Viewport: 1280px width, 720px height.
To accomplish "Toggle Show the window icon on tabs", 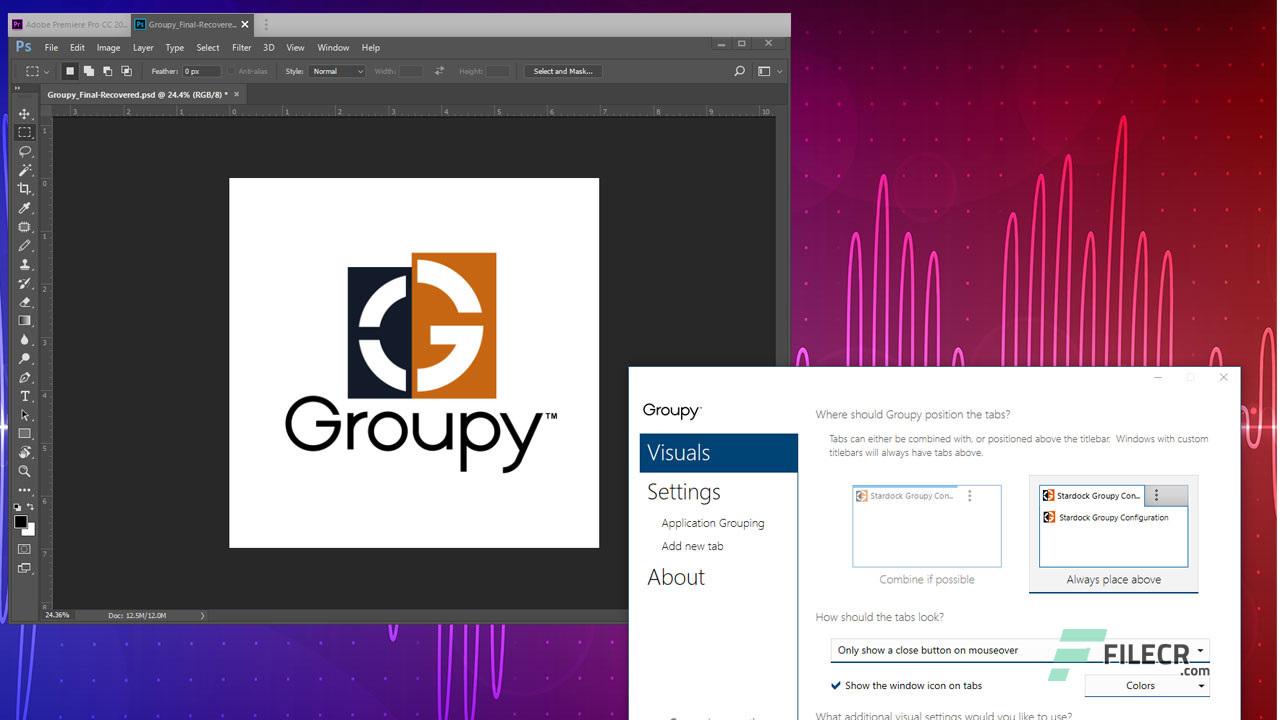I will (836, 686).
